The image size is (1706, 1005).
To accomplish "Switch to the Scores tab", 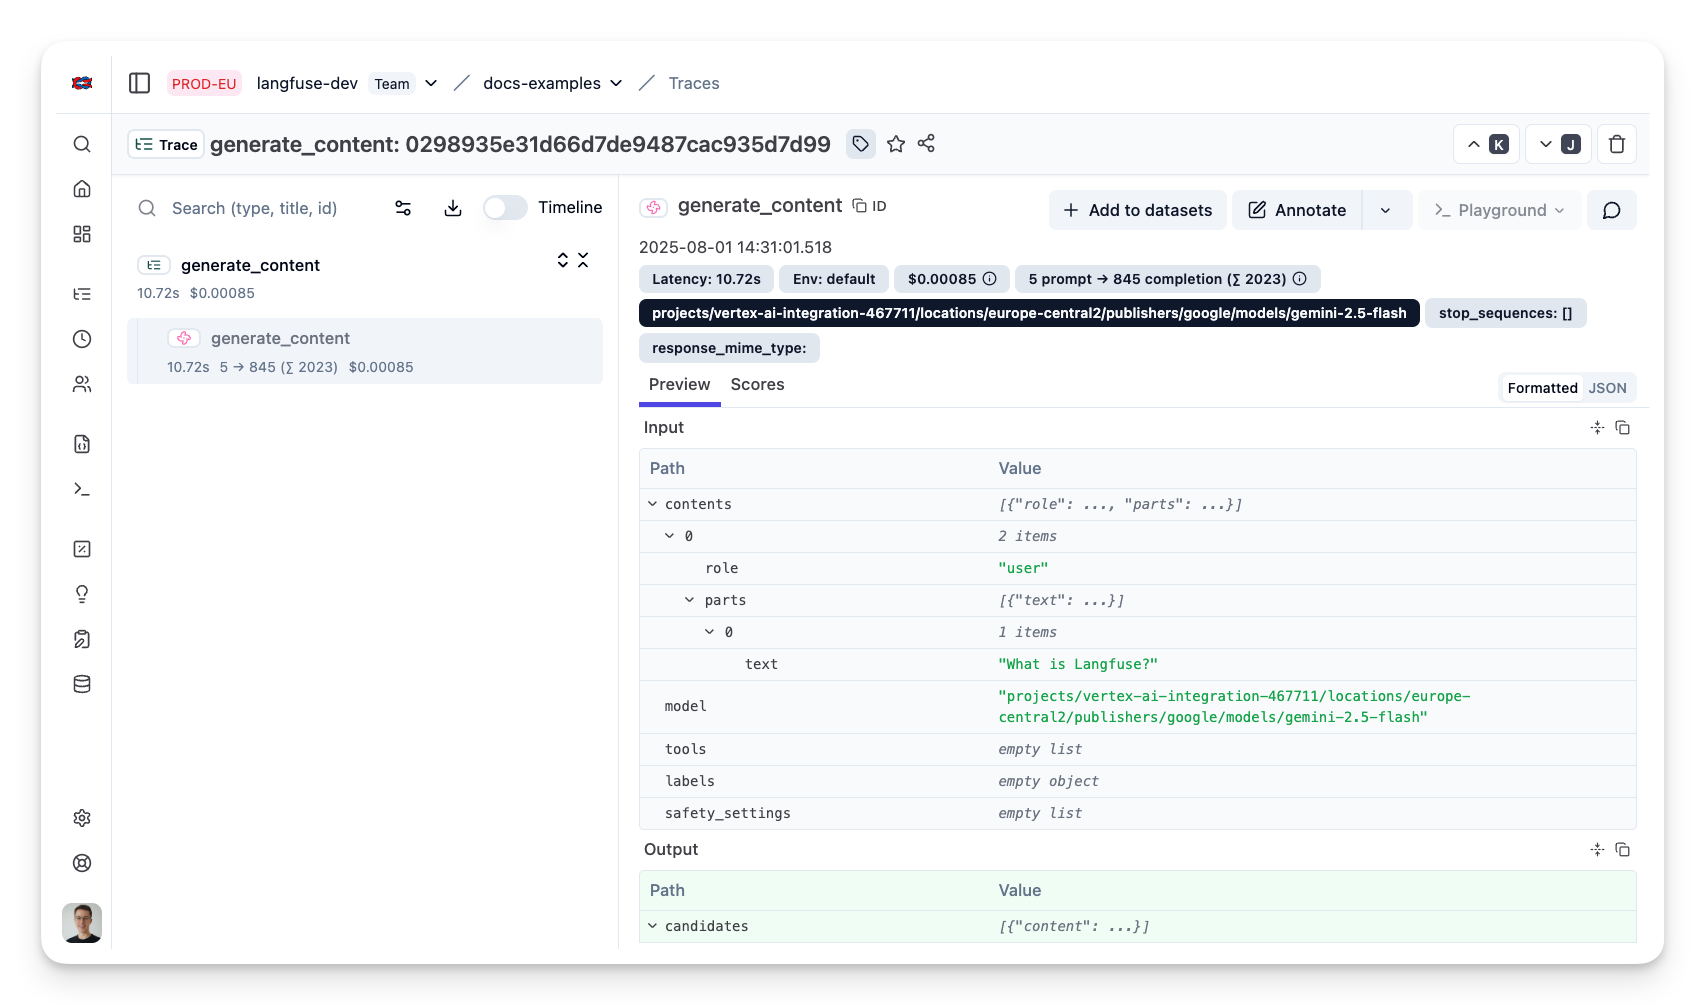I will tap(757, 385).
